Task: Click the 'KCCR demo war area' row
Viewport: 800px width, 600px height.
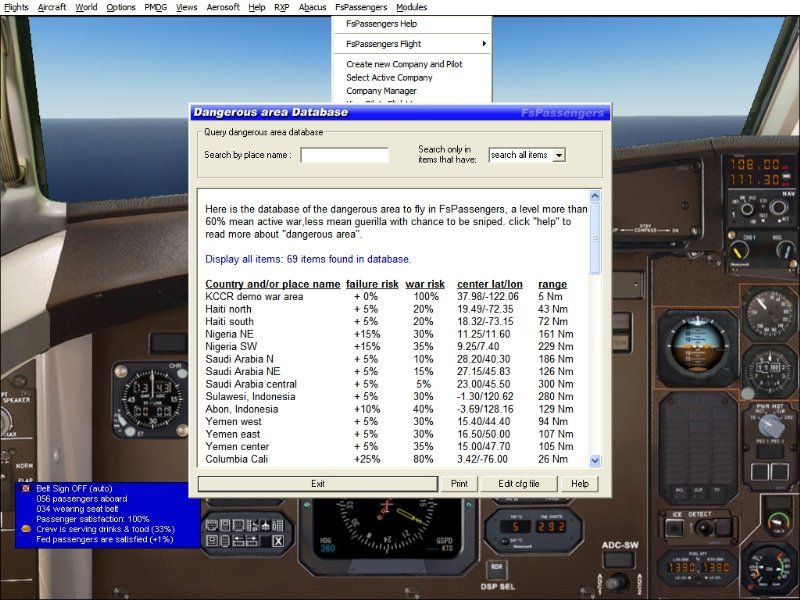Action: (x=389, y=296)
